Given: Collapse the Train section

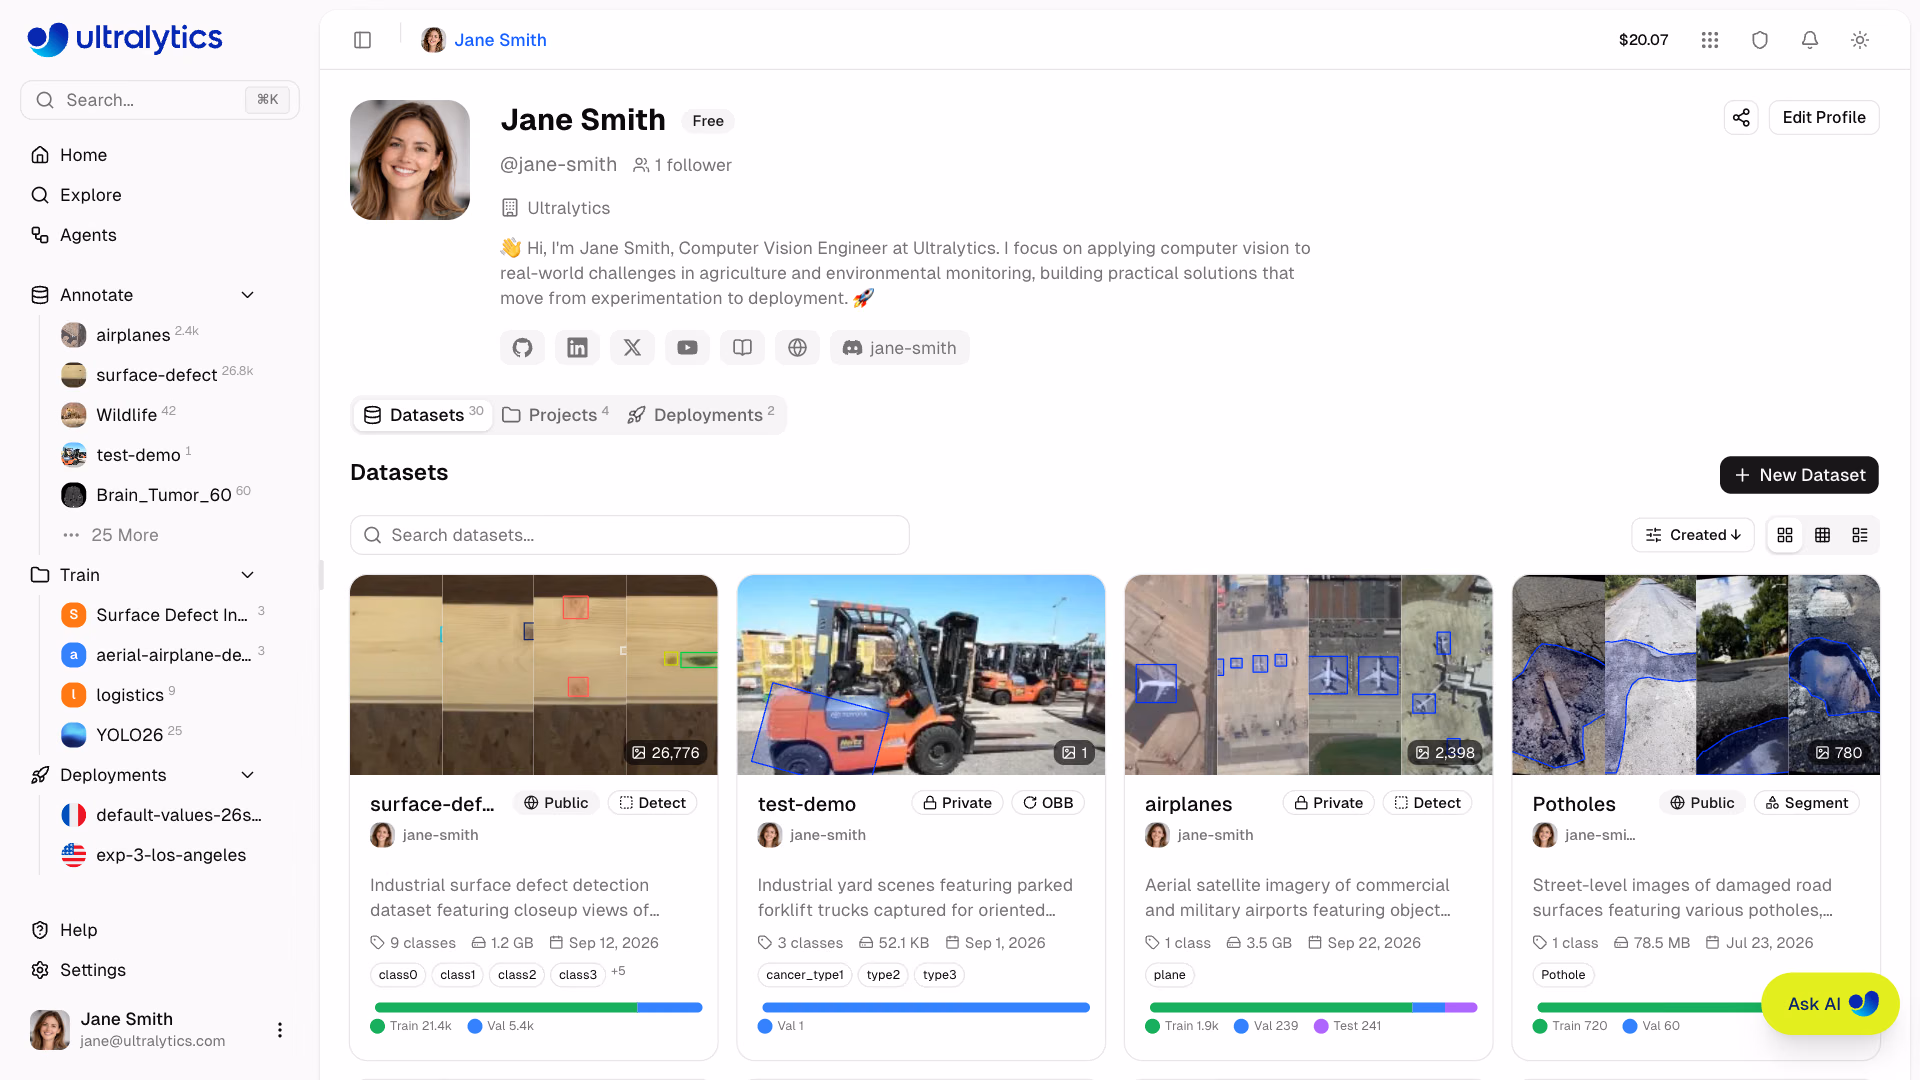Looking at the screenshot, I should pyautogui.click(x=248, y=575).
